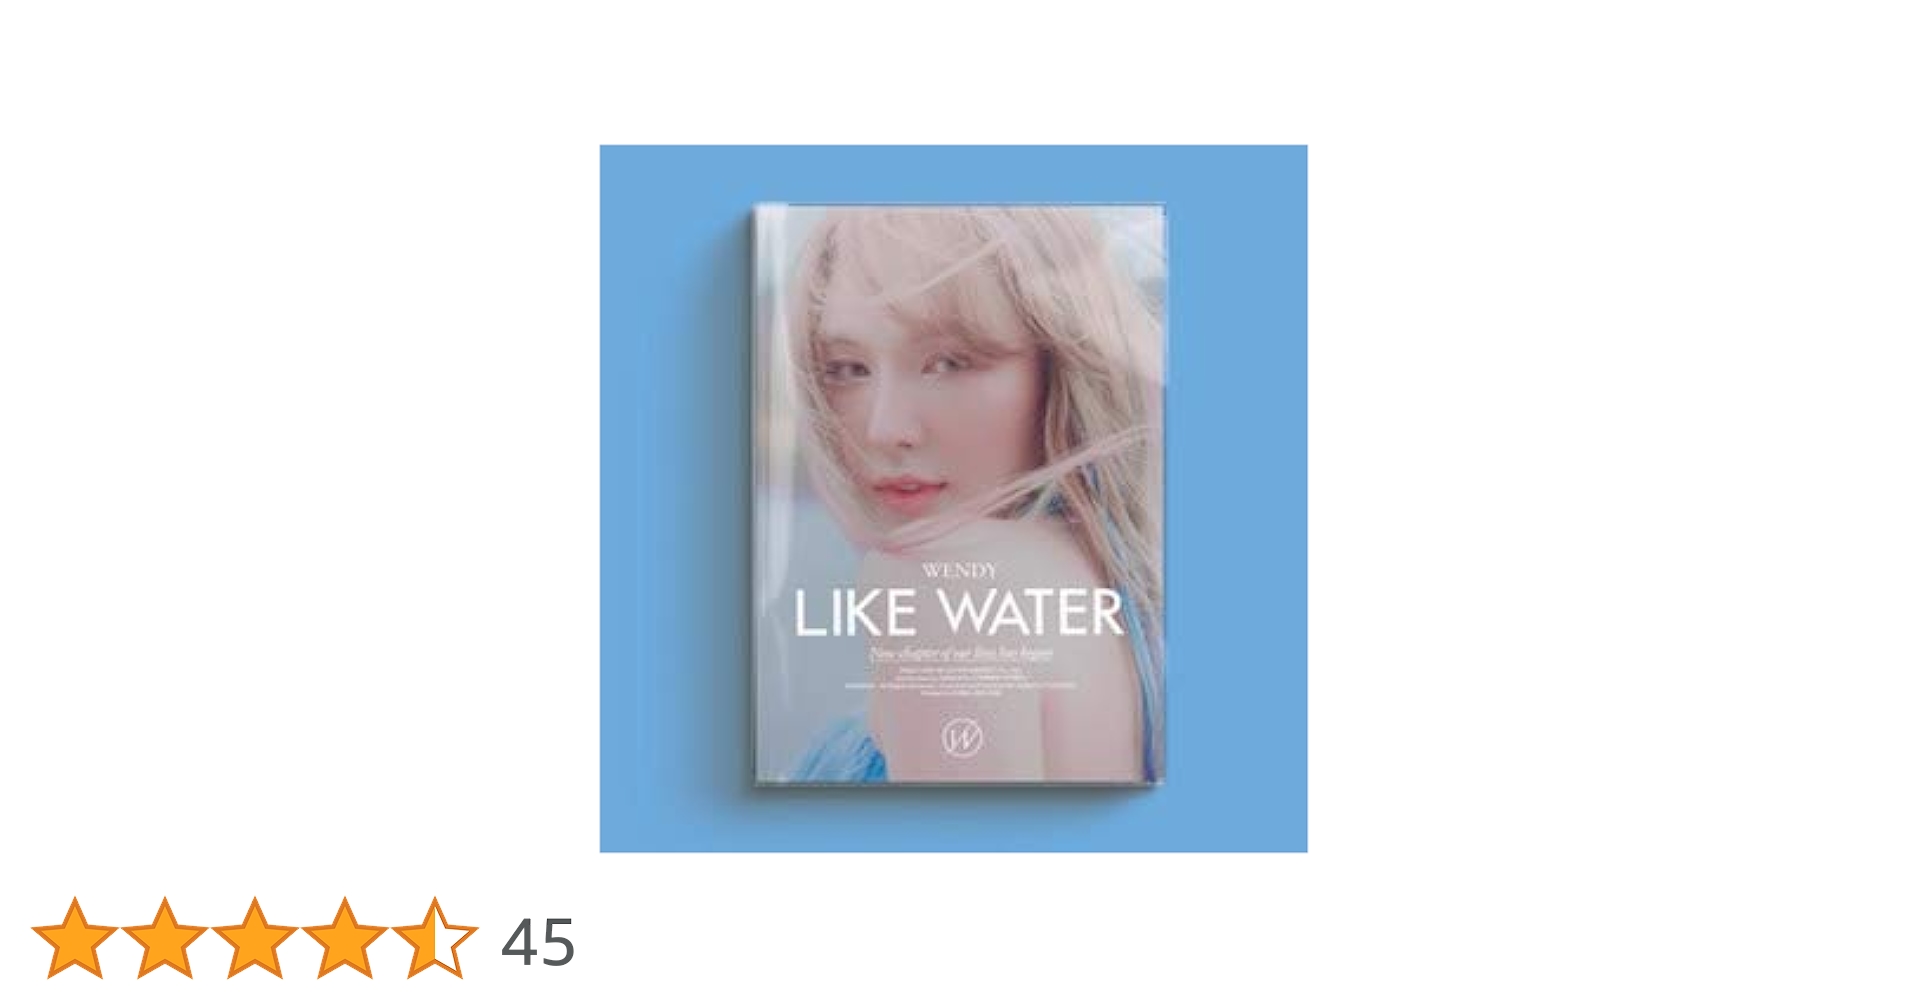Click the first orange rating star

tap(75, 938)
